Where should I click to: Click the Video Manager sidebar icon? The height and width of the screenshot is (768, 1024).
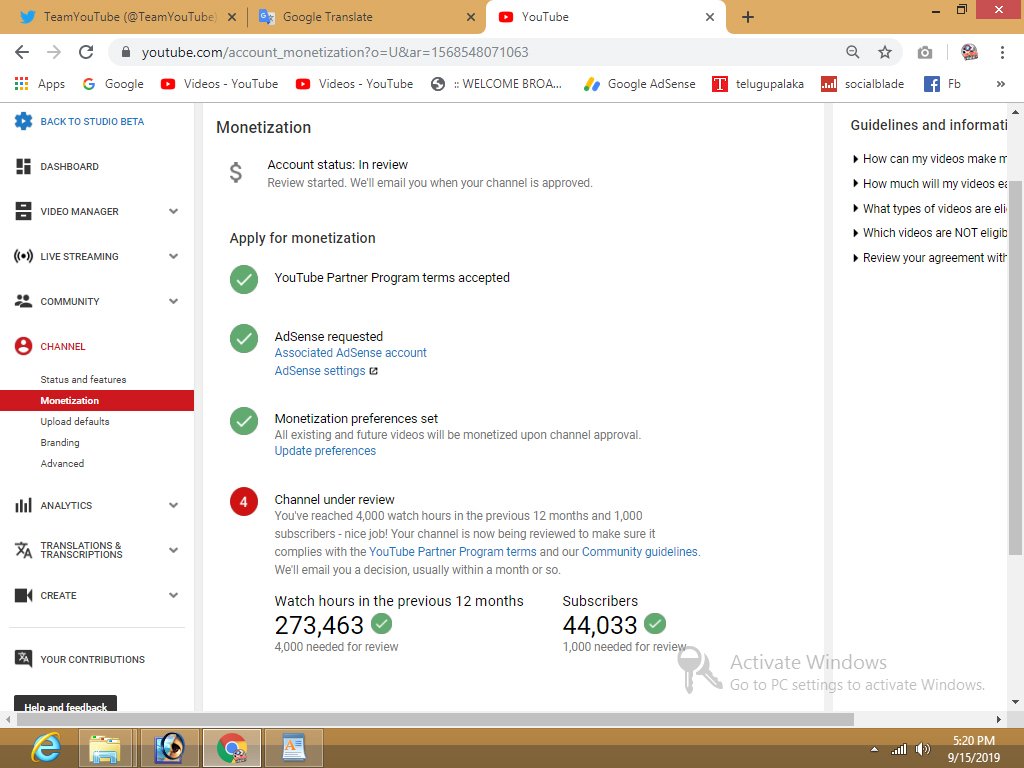point(24,211)
